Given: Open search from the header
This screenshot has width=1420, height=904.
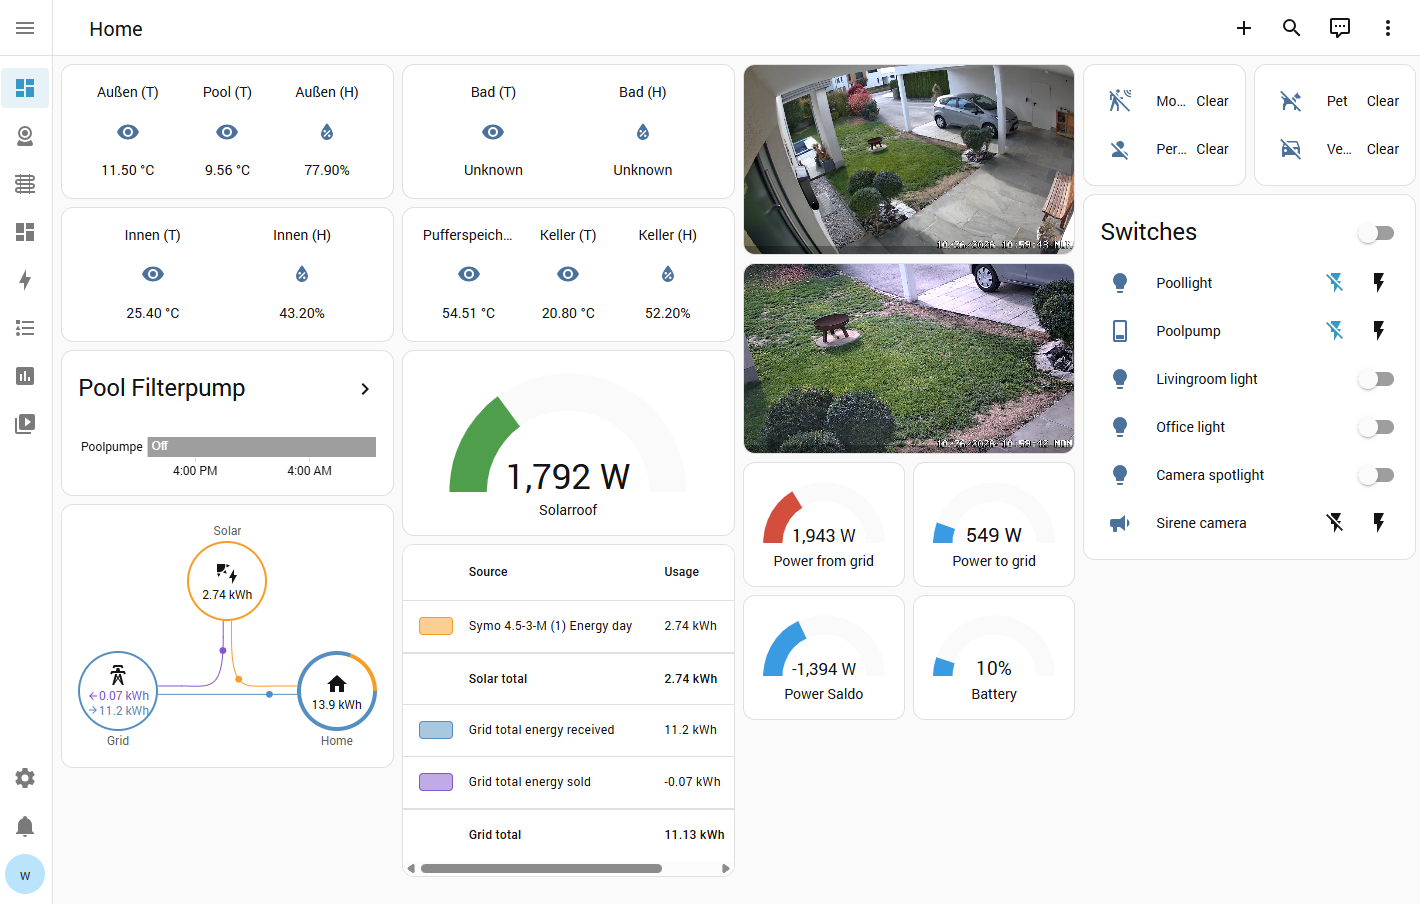Looking at the screenshot, I should (1292, 28).
